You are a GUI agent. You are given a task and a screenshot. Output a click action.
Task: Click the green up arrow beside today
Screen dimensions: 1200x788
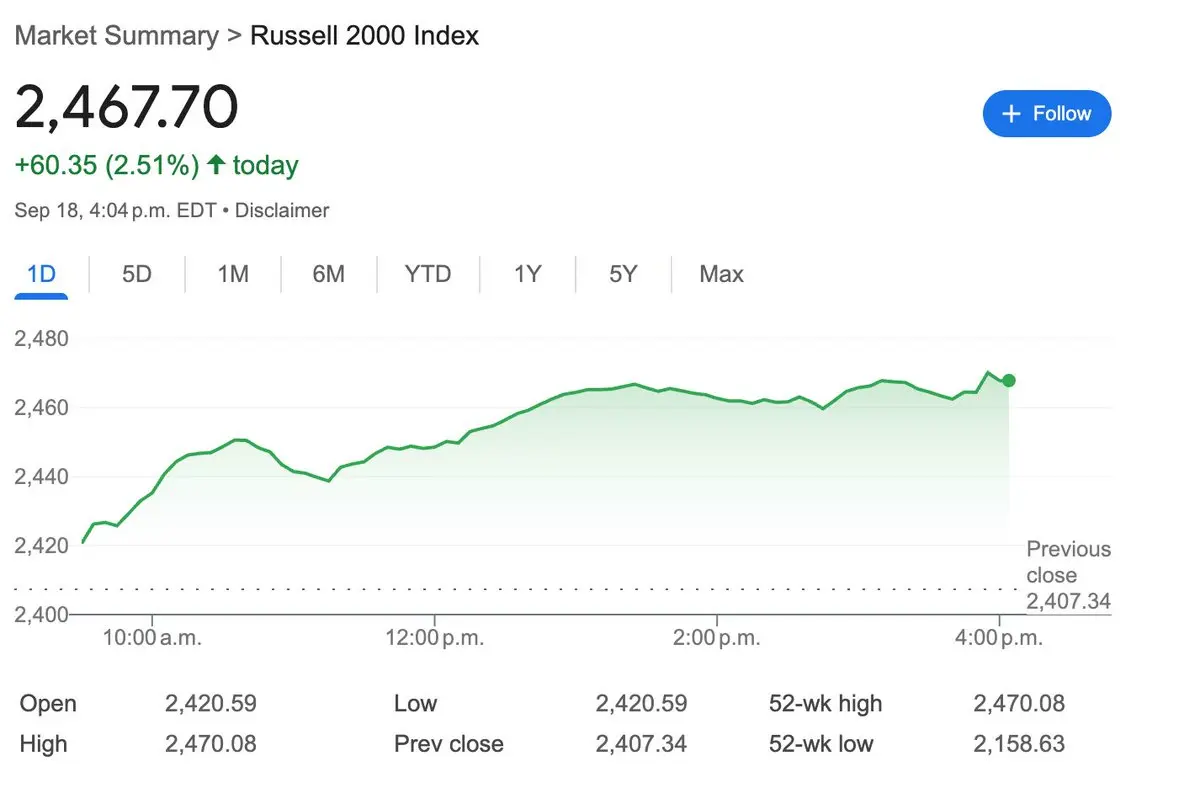pyautogui.click(x=215, y=165)
